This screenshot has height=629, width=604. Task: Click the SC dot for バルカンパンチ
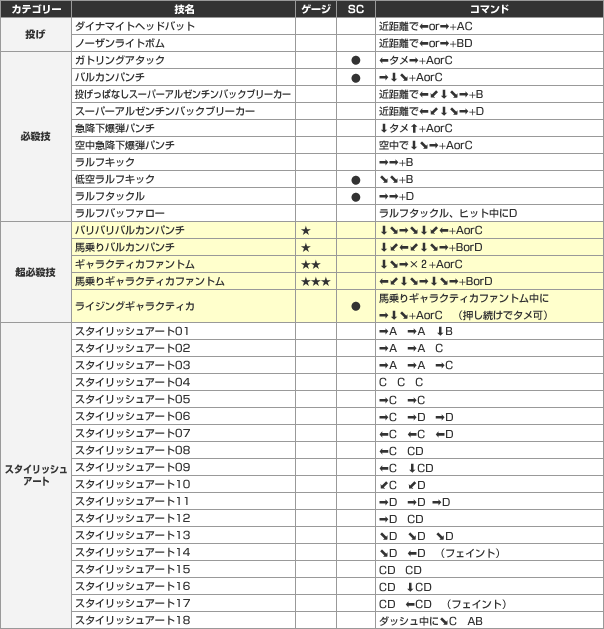pyautogui.click(x=355, y=78)
